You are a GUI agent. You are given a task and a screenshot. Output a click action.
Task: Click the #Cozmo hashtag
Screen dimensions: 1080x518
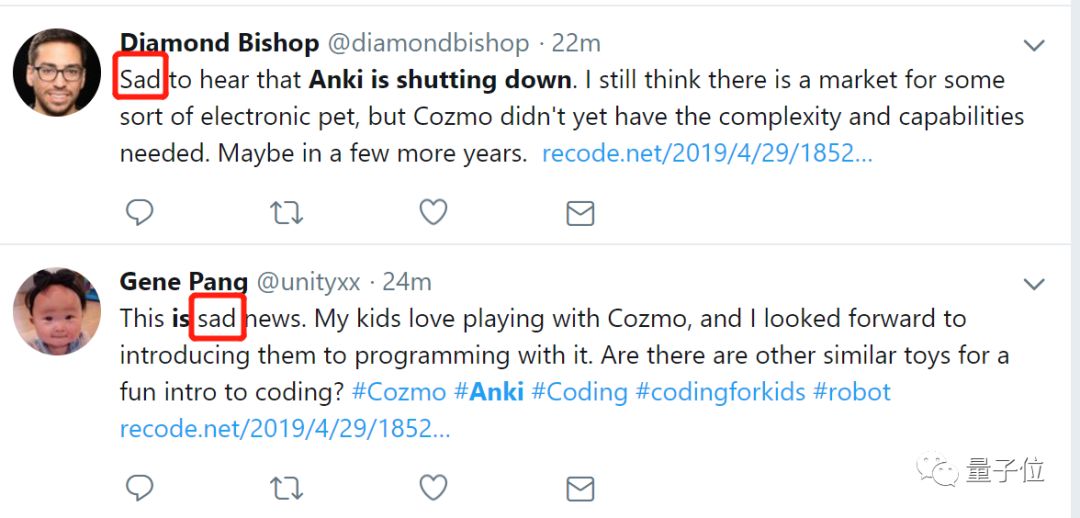pyautogui.click(x=398, y=391)
